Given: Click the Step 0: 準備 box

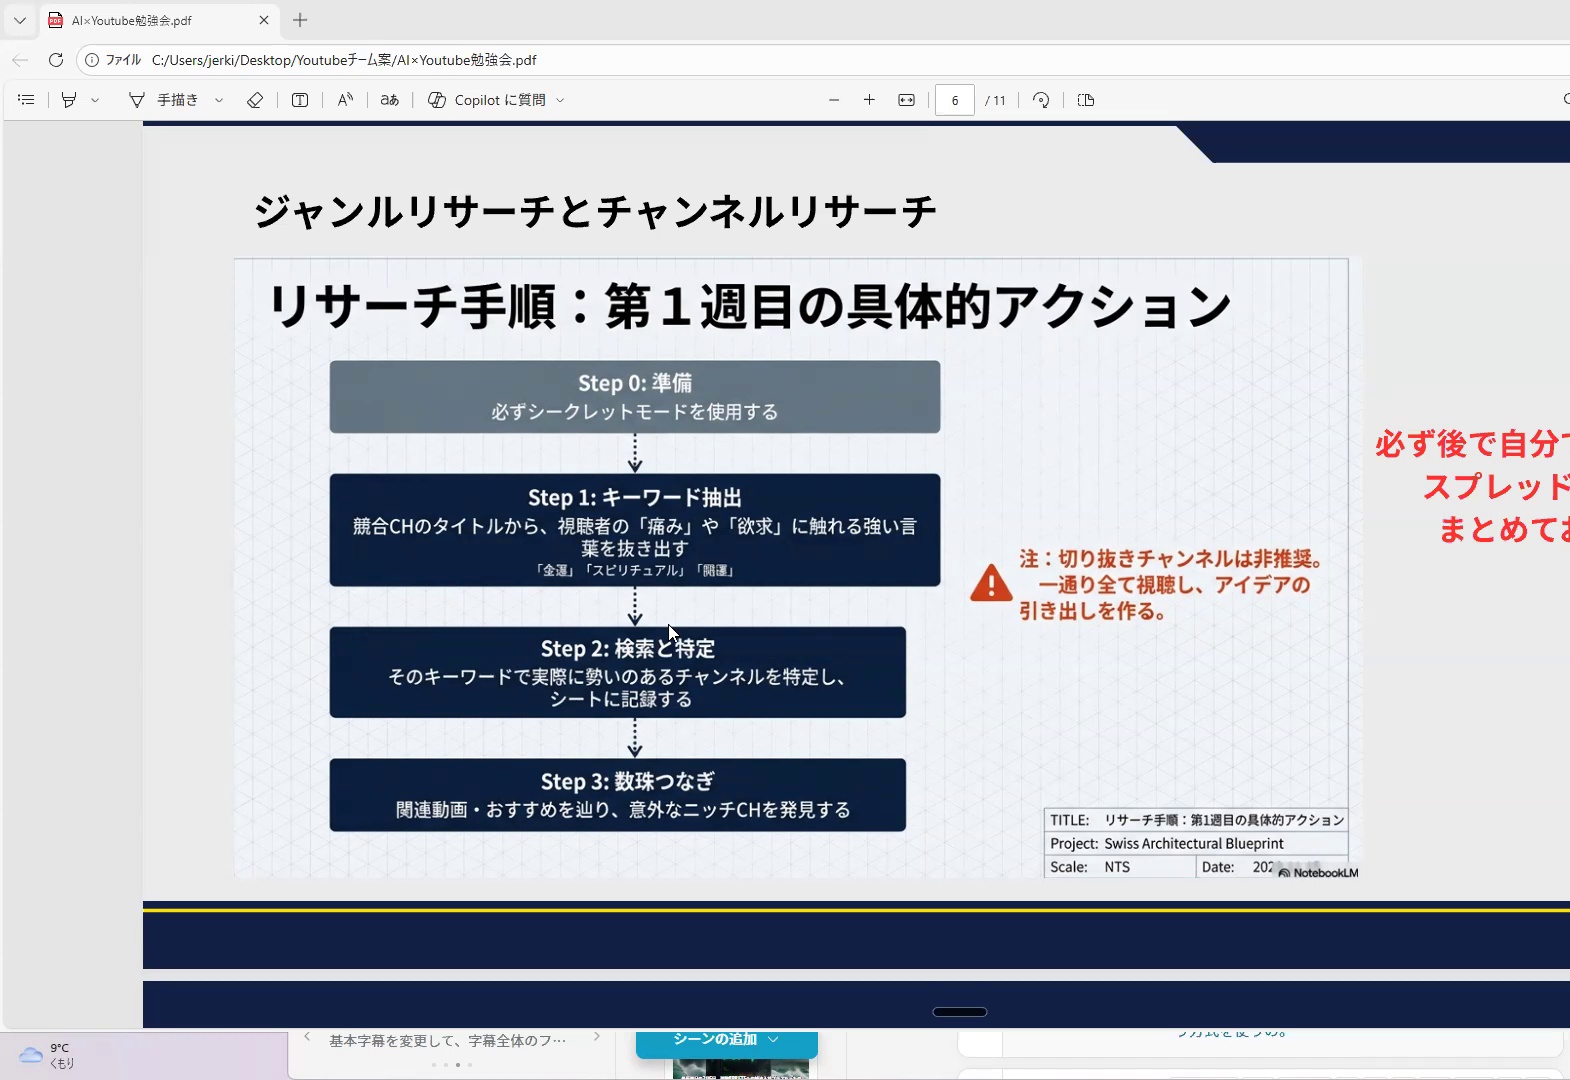Looking at the screenshot, I should [x=635, y=397].
